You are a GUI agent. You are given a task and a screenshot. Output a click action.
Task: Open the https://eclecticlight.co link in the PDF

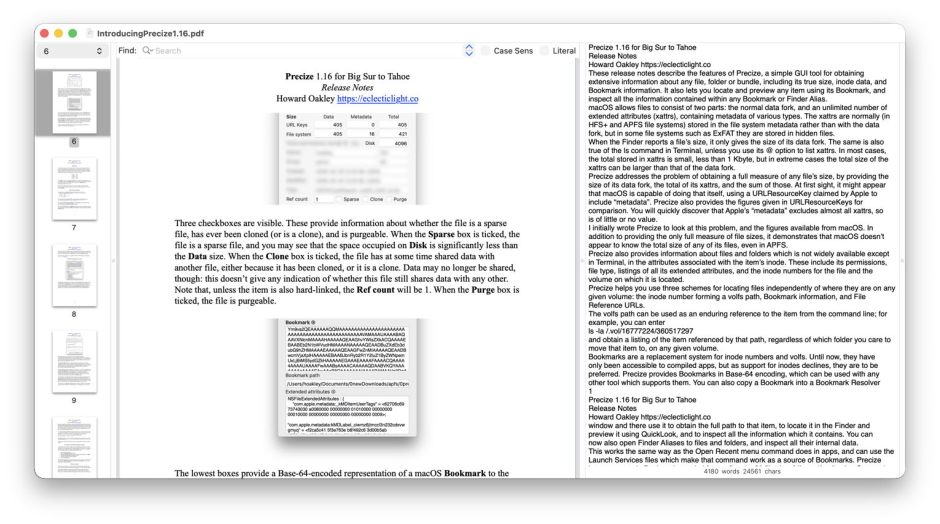[378, 98]
